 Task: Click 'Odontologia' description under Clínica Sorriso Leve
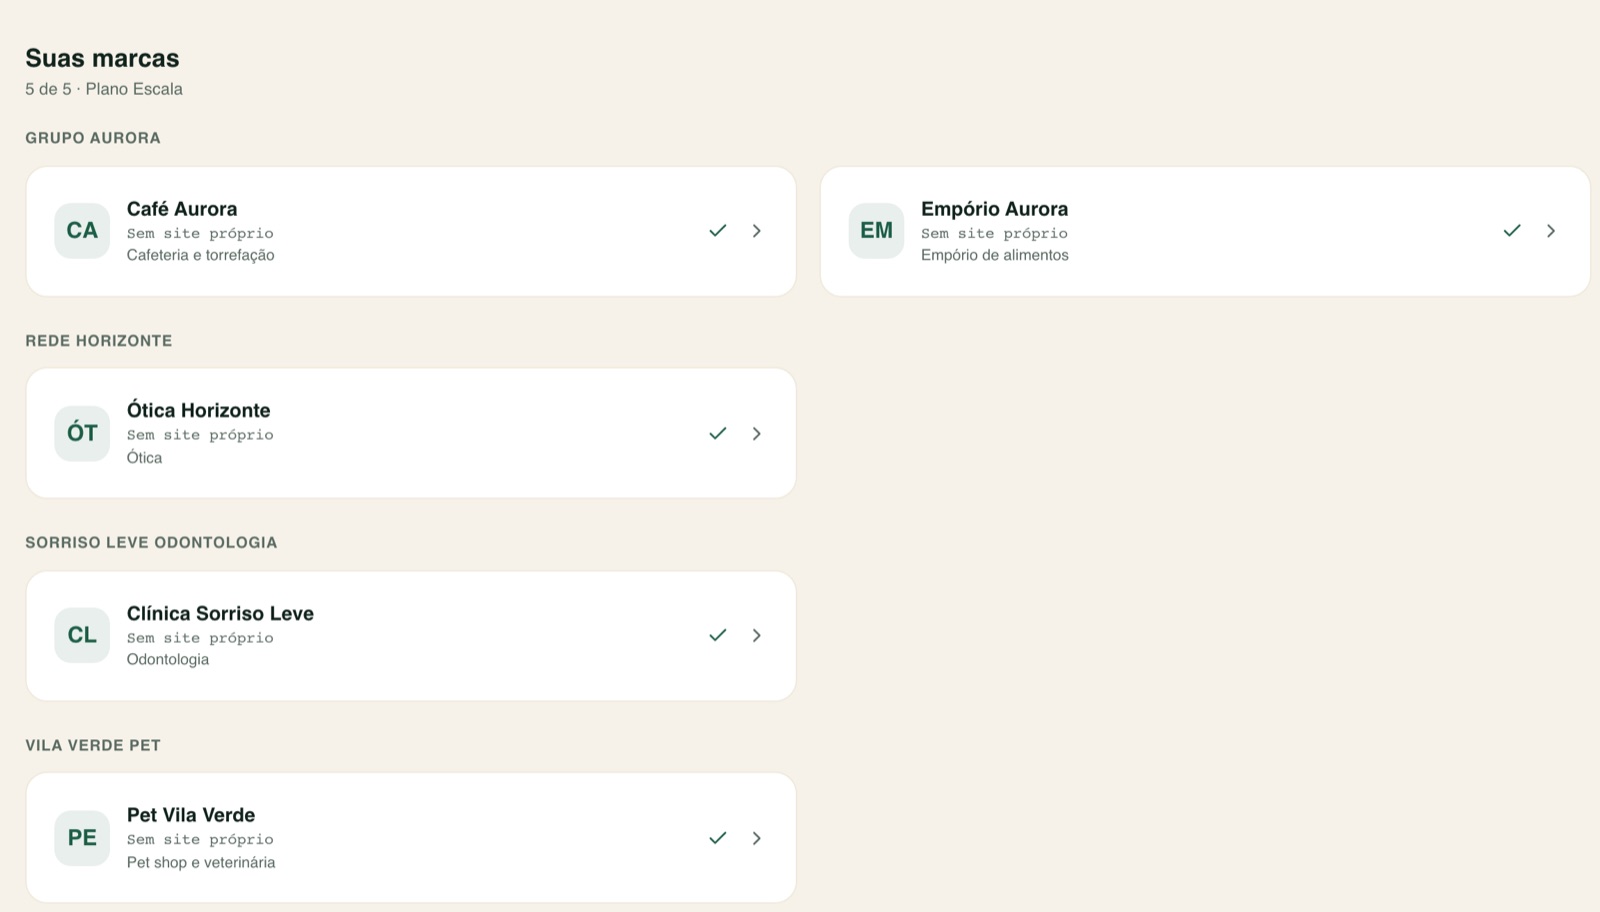pyautogui.click(x=168, y=659)
